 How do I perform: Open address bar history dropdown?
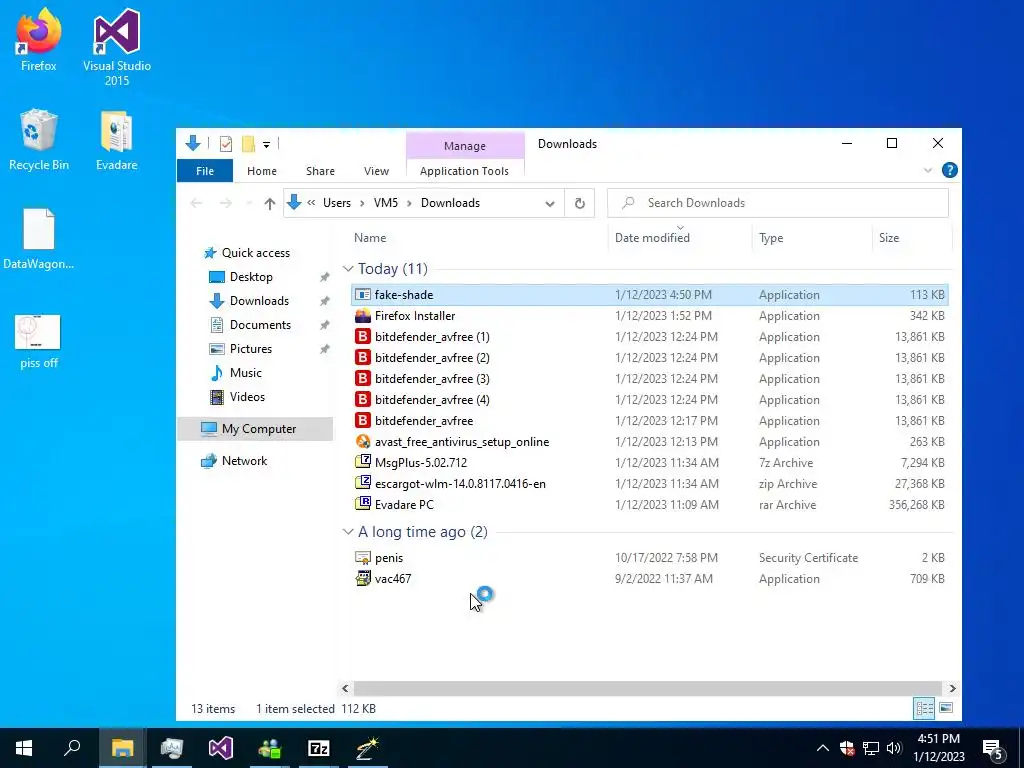coord(550,204)
